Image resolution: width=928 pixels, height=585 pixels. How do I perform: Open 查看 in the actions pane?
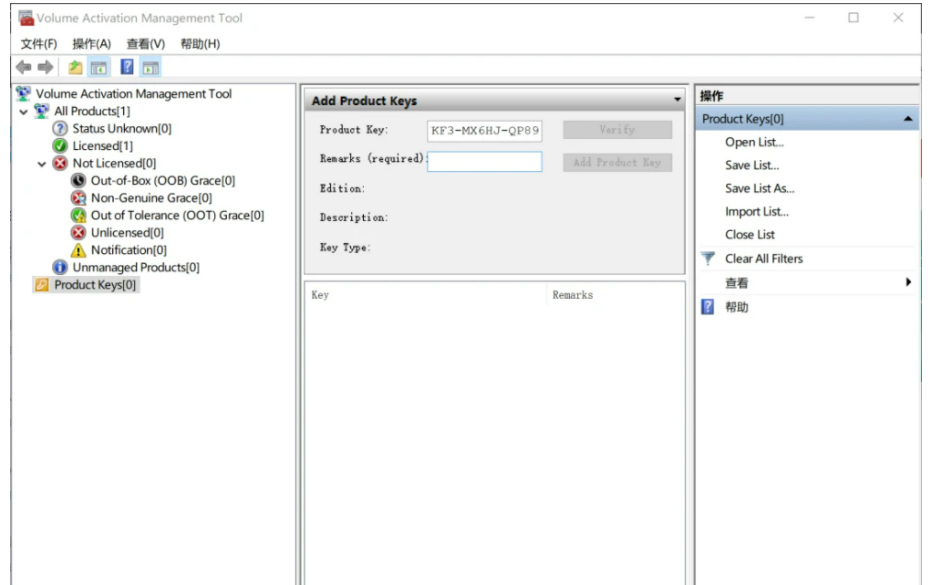(736, 283)
